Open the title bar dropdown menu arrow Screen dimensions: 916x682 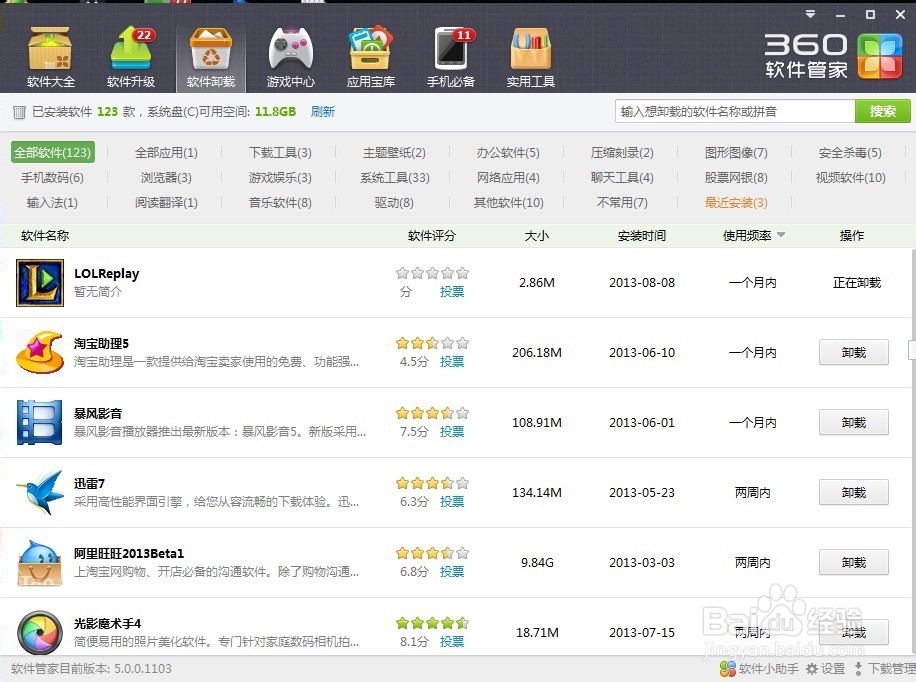click(810, 15)
